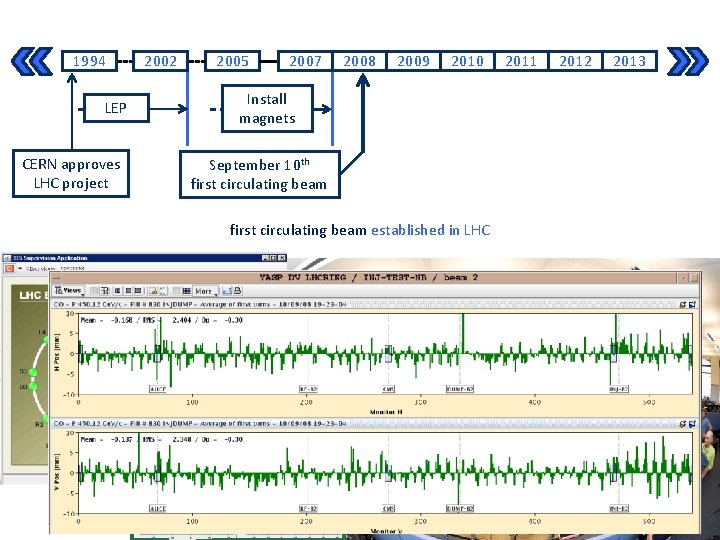The image size is (720, 540).
Task: Select year 2007 on the timeline
Action: 305,61
